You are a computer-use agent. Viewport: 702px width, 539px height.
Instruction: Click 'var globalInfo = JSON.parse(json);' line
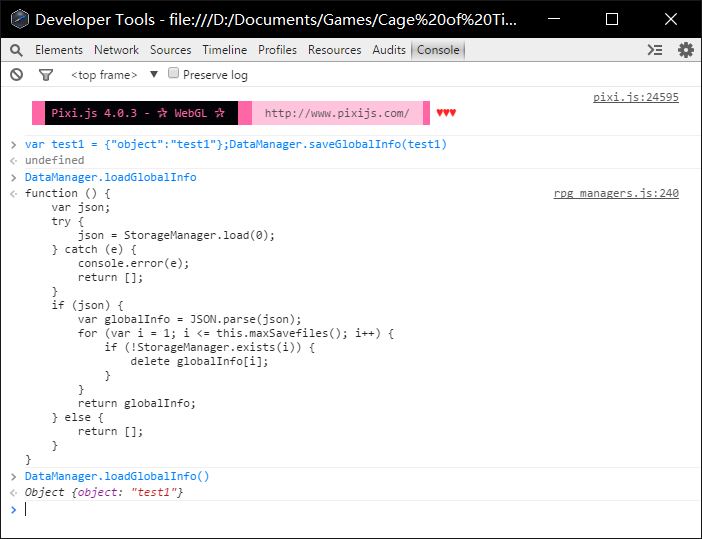click(190, 319)
